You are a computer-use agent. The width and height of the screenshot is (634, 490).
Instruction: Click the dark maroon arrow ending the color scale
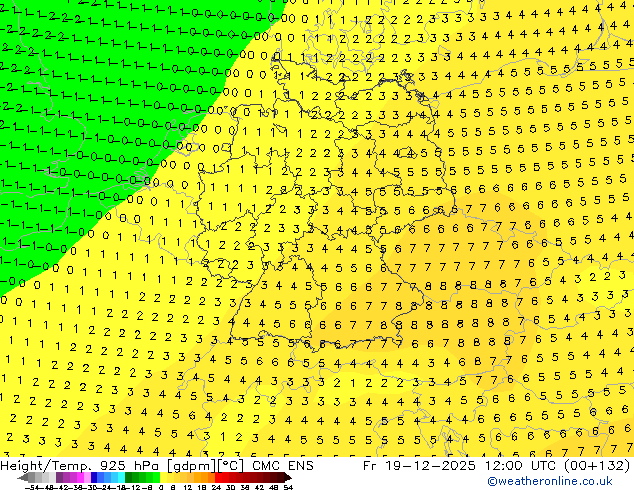(288, 477)
